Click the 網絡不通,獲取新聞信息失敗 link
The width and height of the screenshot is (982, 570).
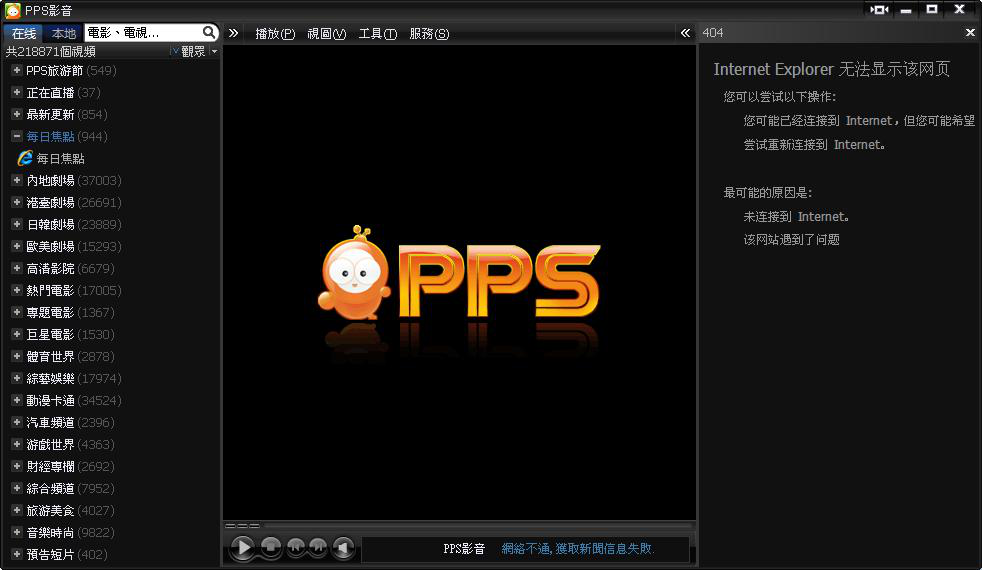(577, 549)
